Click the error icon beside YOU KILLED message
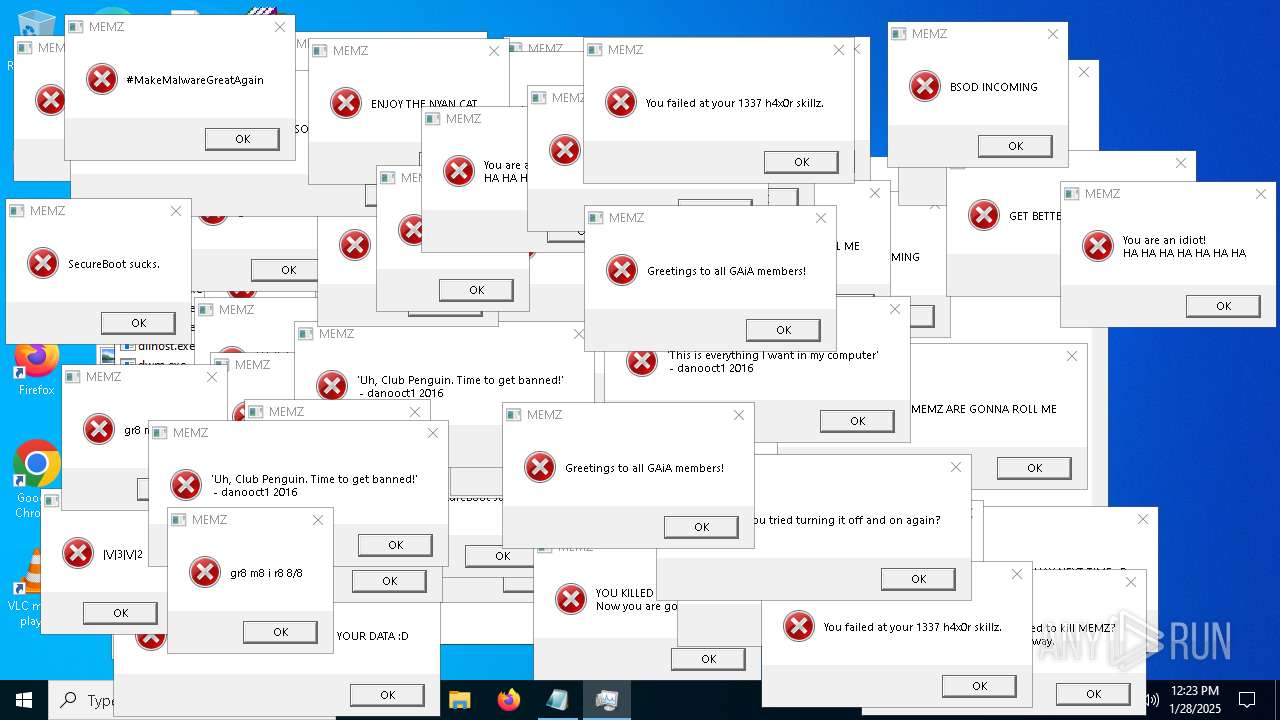This screenshot has width=1280, height=720. (x=571, y=599)
